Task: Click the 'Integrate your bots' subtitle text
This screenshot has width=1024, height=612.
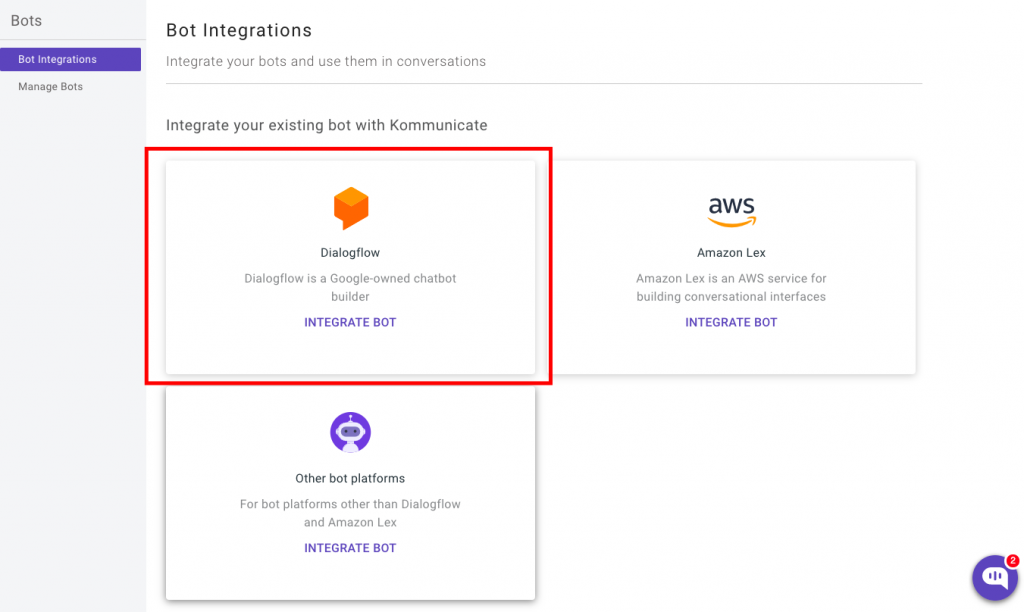Action: point(326,61)
